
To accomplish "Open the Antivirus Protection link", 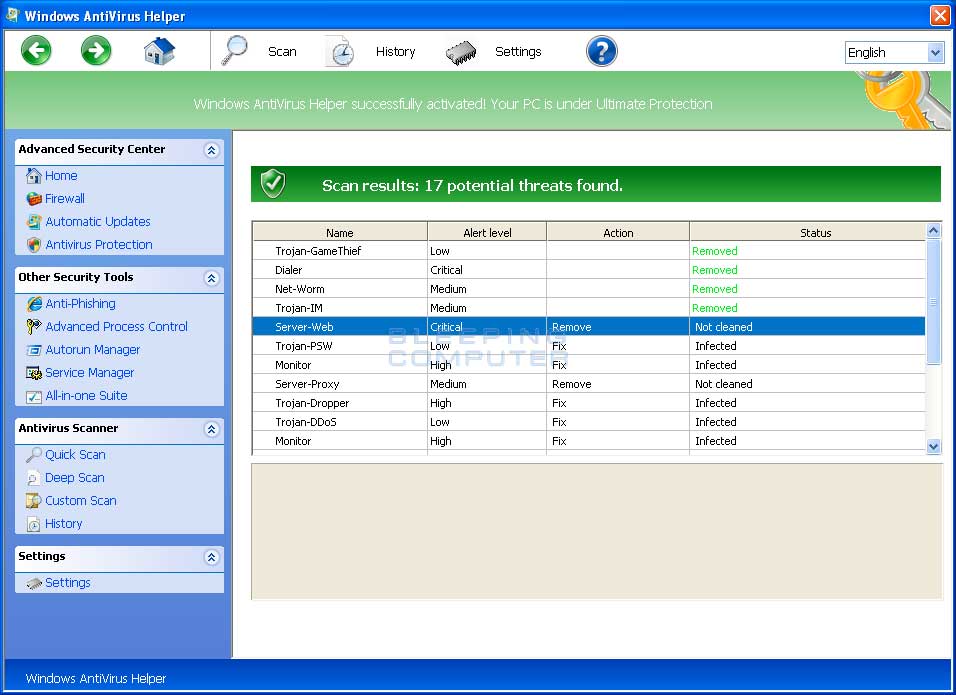I will pos(99,245).
